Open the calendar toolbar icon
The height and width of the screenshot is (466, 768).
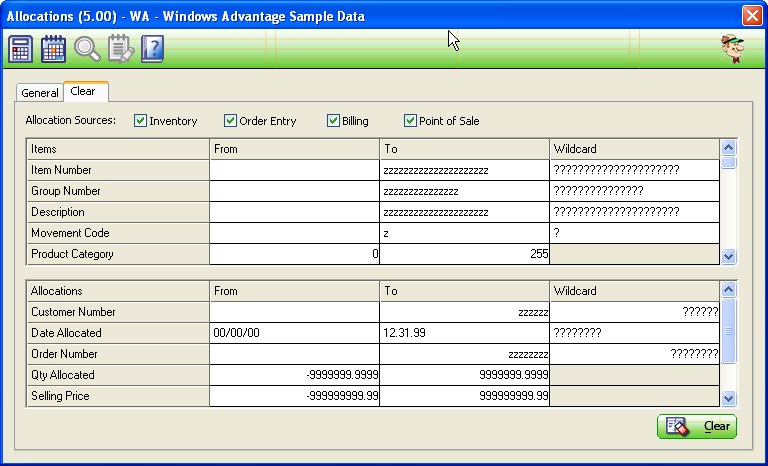[53, 49]
